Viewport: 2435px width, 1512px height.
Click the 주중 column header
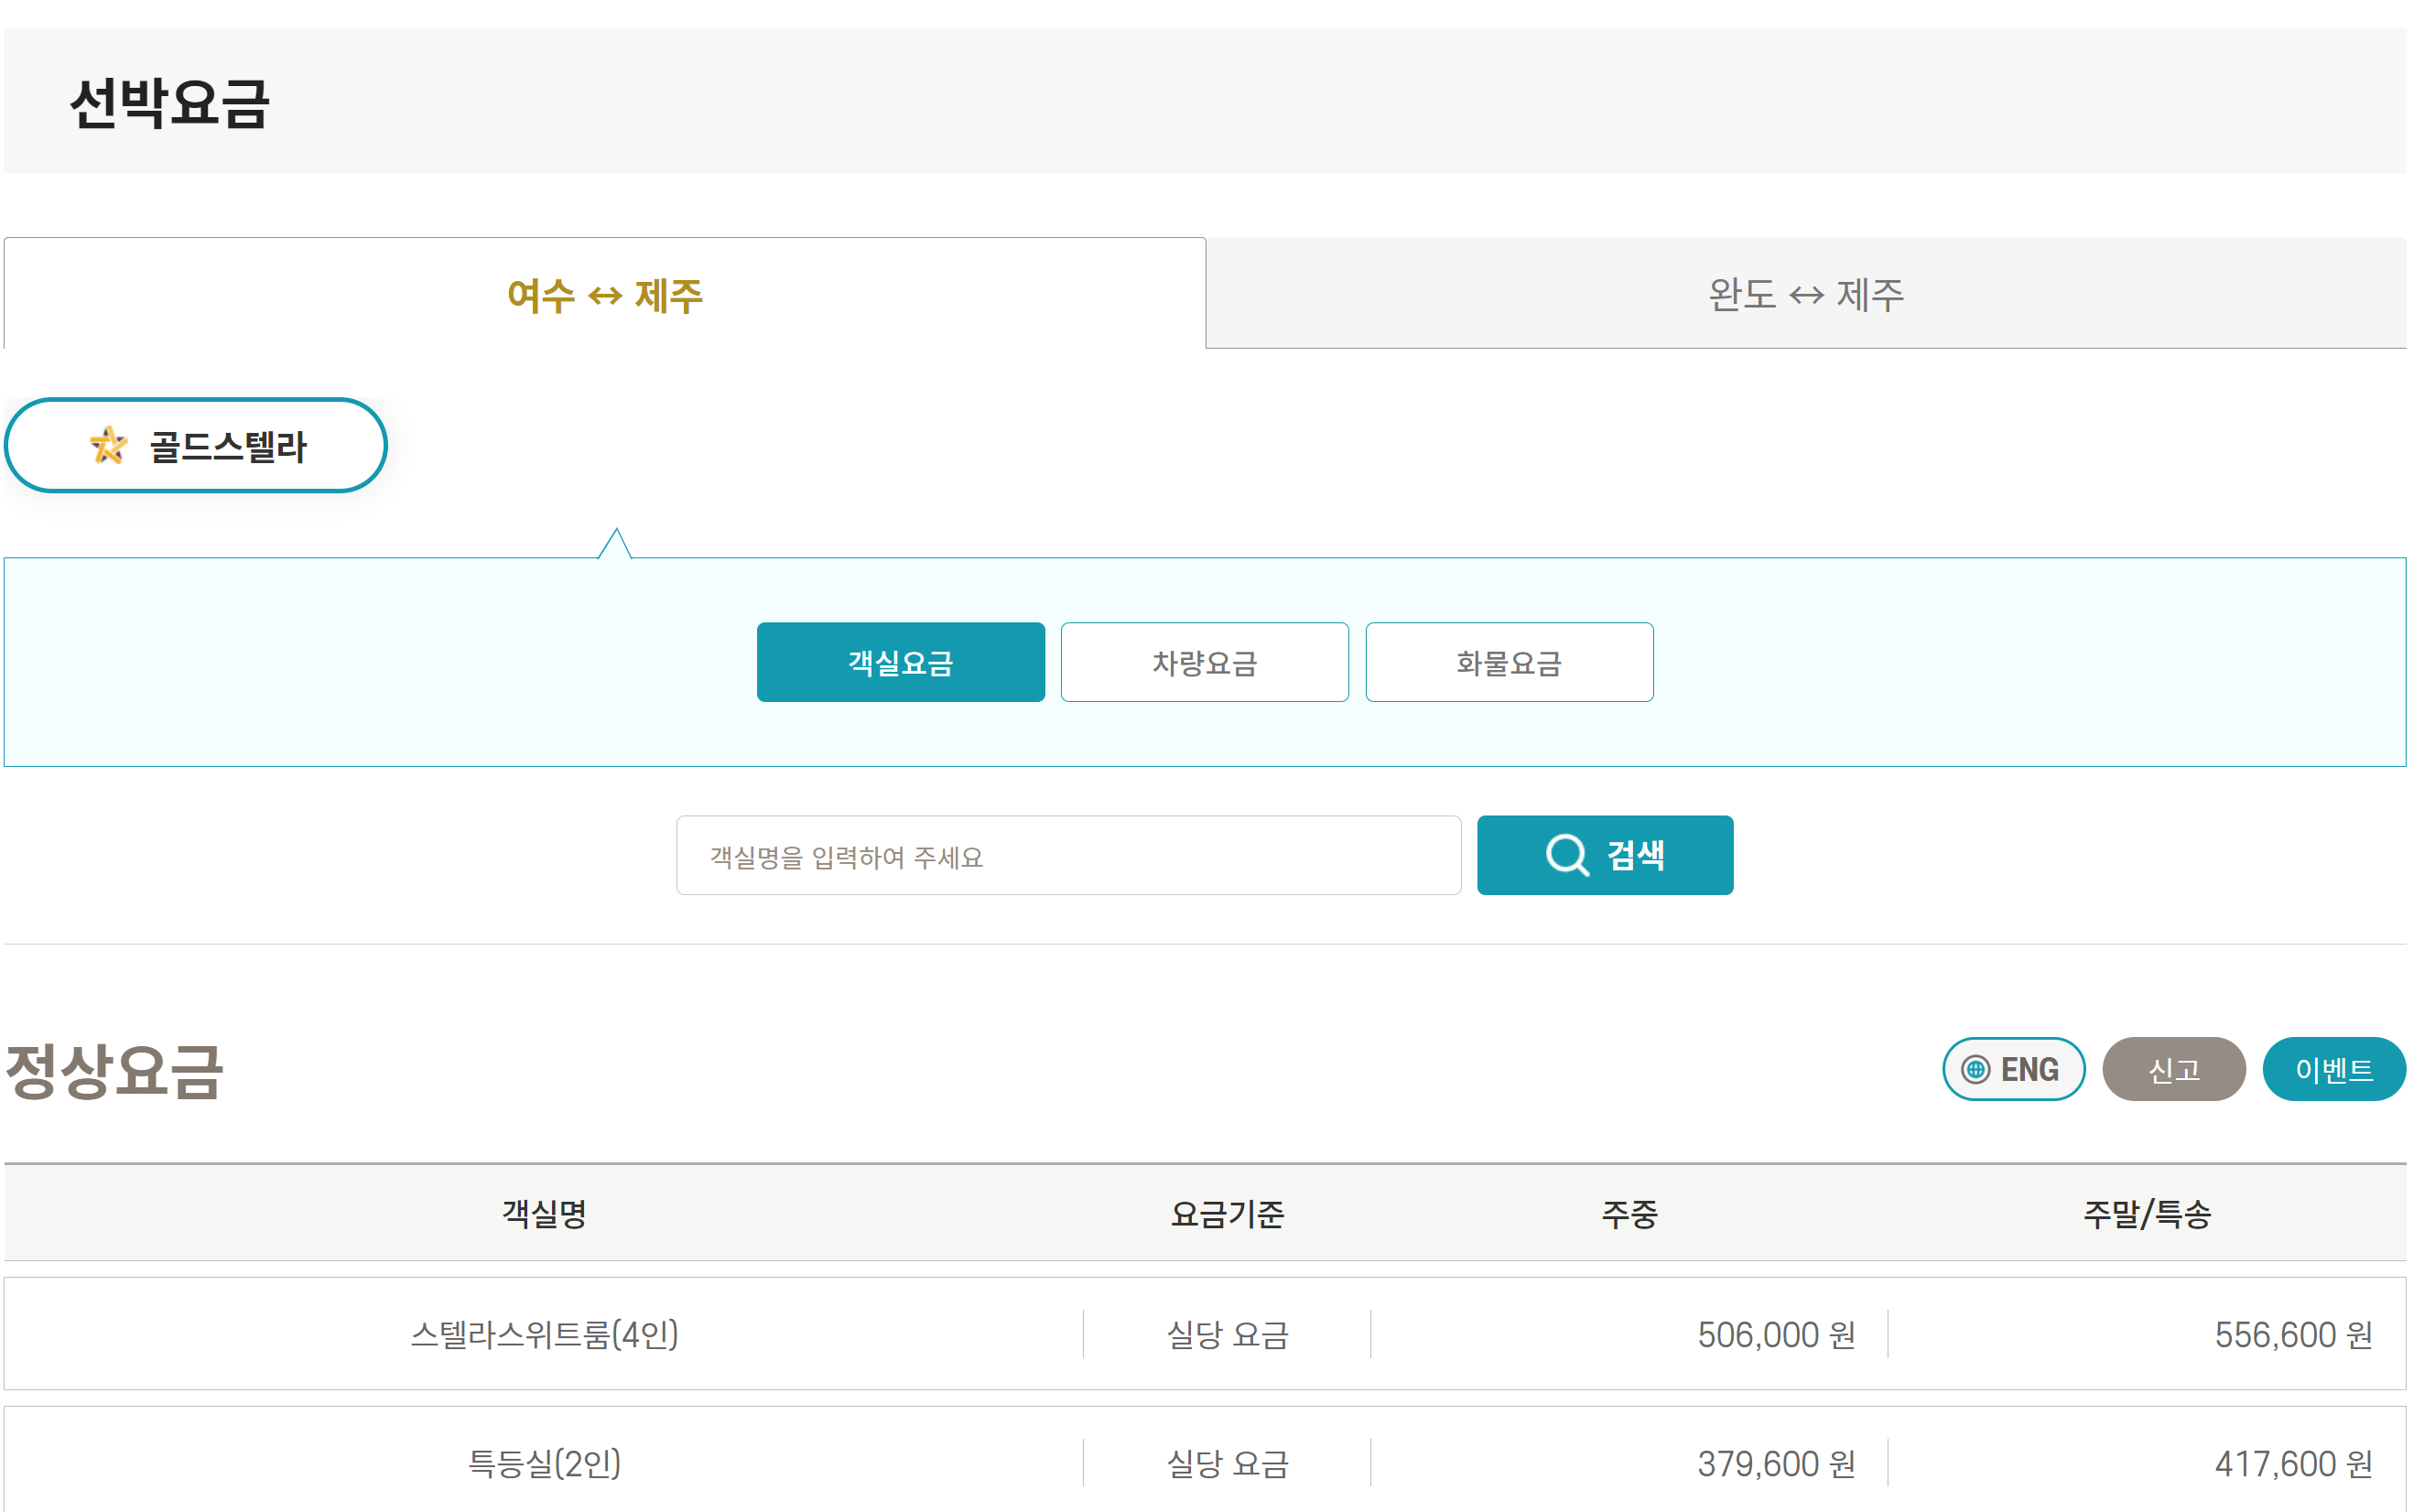tap(1630, 1214)
